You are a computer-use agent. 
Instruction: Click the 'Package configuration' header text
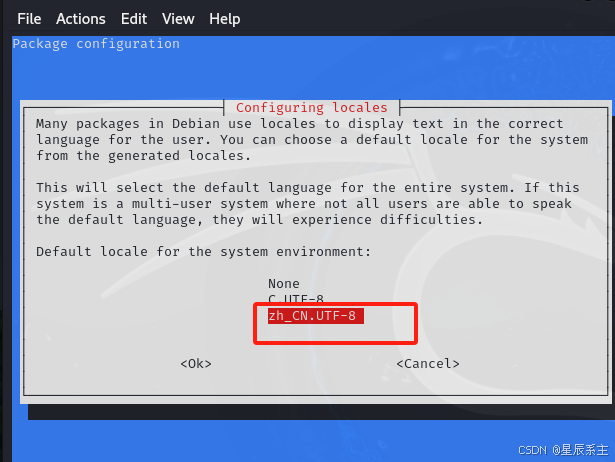coord(96,44)
